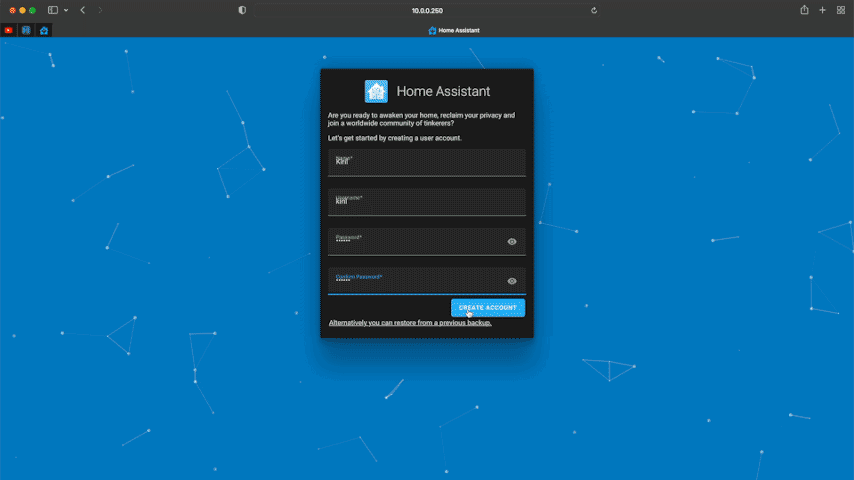Focus the Name input field
This screenshot has width=854, height=480.
[426, 162]
